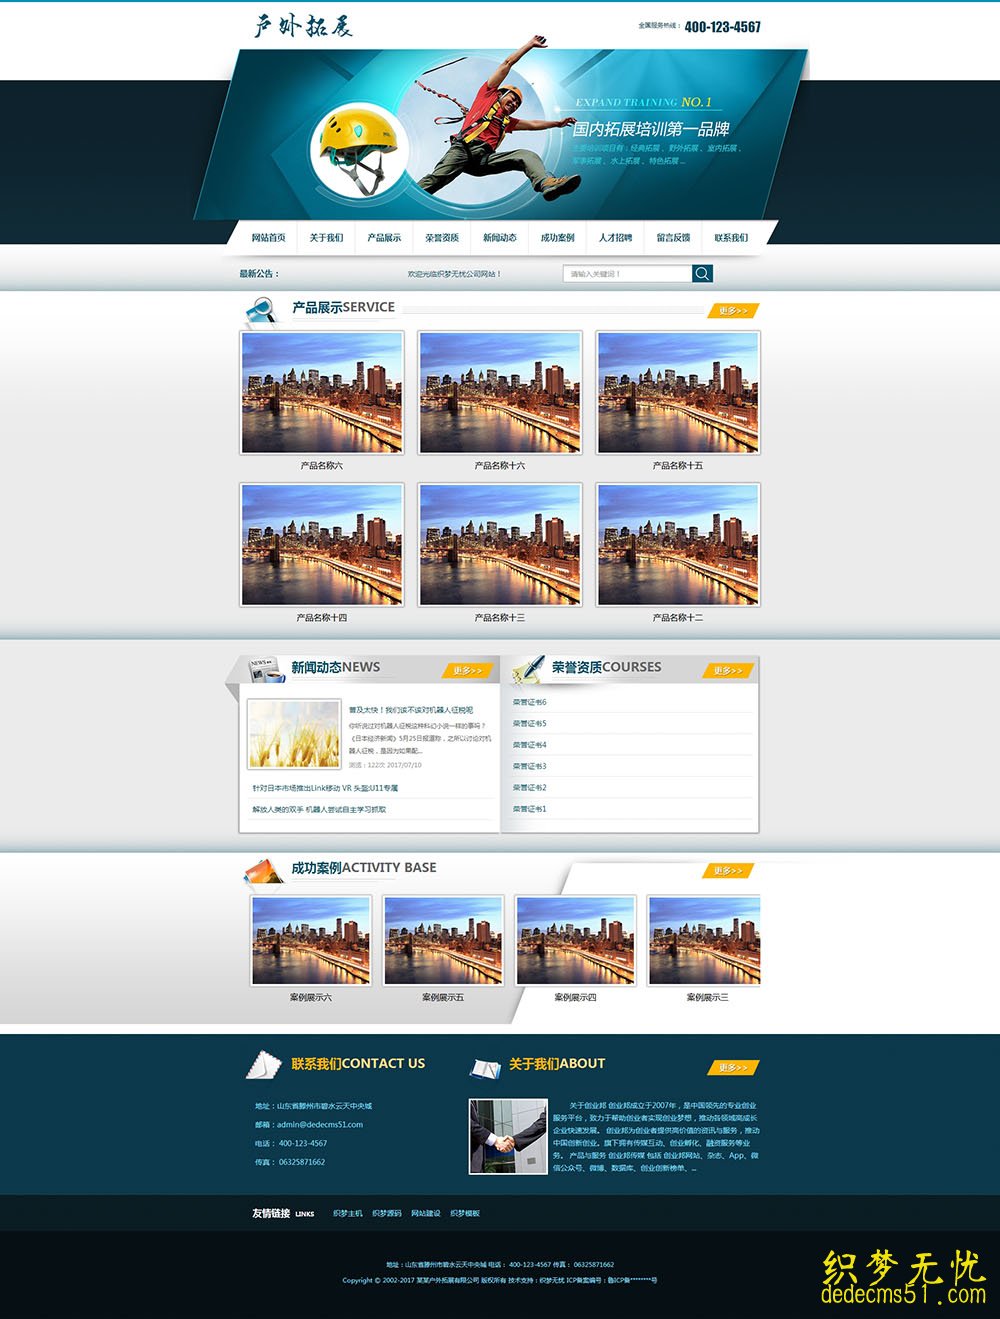Screen dimensions: 1000x1319
Task: Click the newspaper icon beside 新闻动态NEWS
Action: tap(265, 669)
